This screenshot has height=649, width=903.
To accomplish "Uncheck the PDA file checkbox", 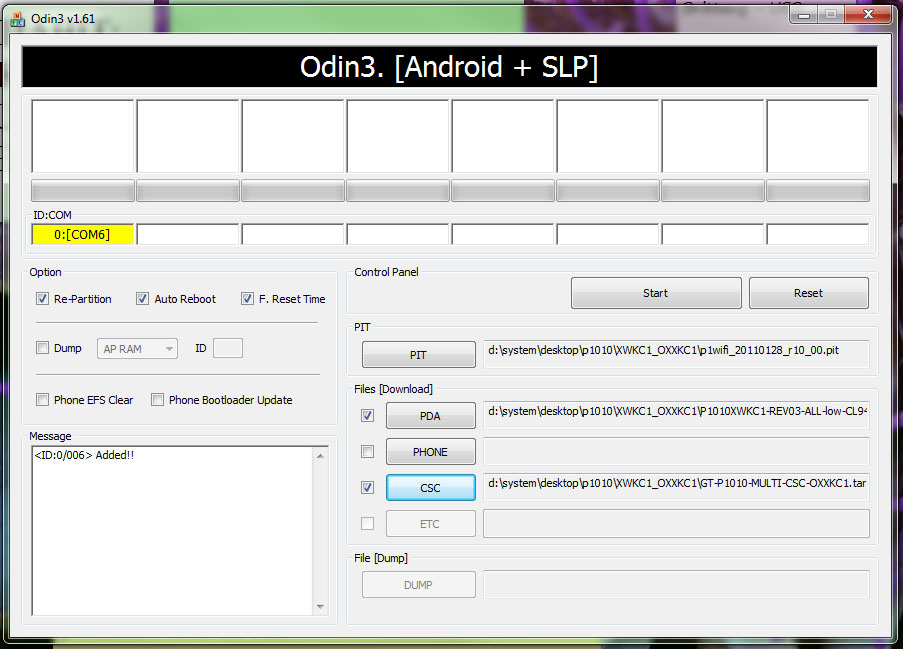I will click(x=367, y=415).
